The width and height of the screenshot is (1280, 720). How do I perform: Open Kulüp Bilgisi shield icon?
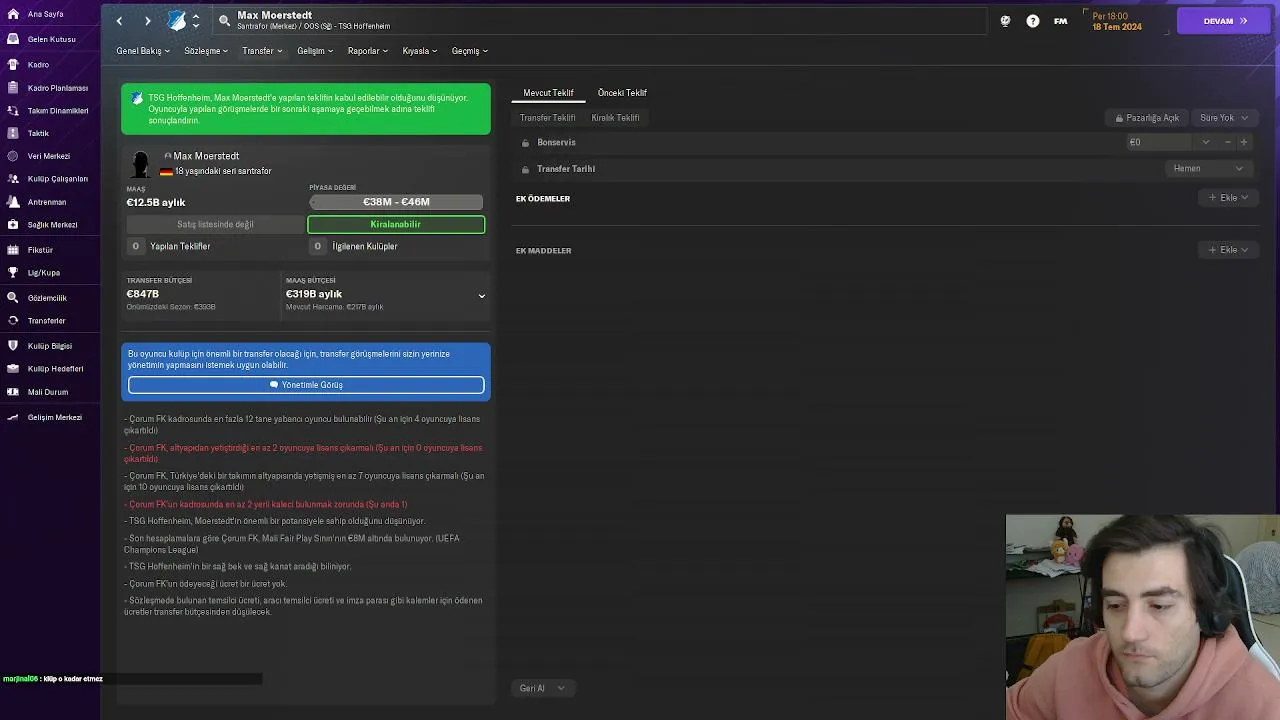coord(13,346)
